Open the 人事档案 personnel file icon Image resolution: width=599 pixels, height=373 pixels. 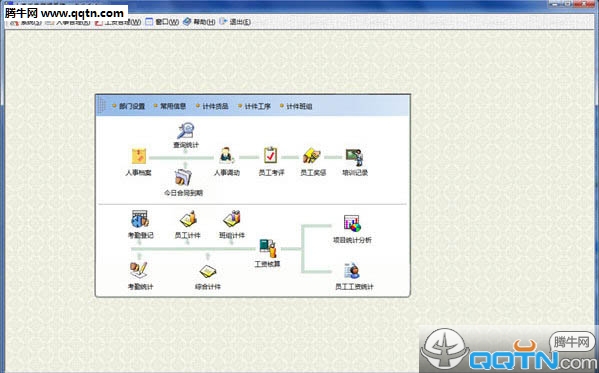pyautogui.click(x=139, y=156)
